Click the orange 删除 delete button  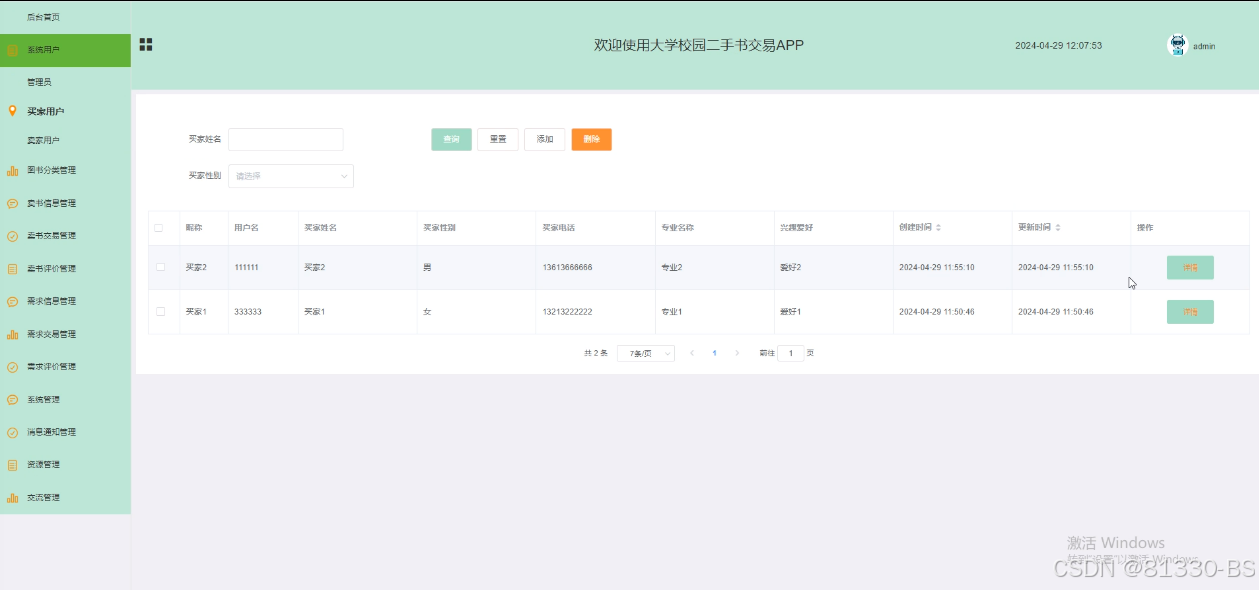pyautogui.click(x=592, y=139)
